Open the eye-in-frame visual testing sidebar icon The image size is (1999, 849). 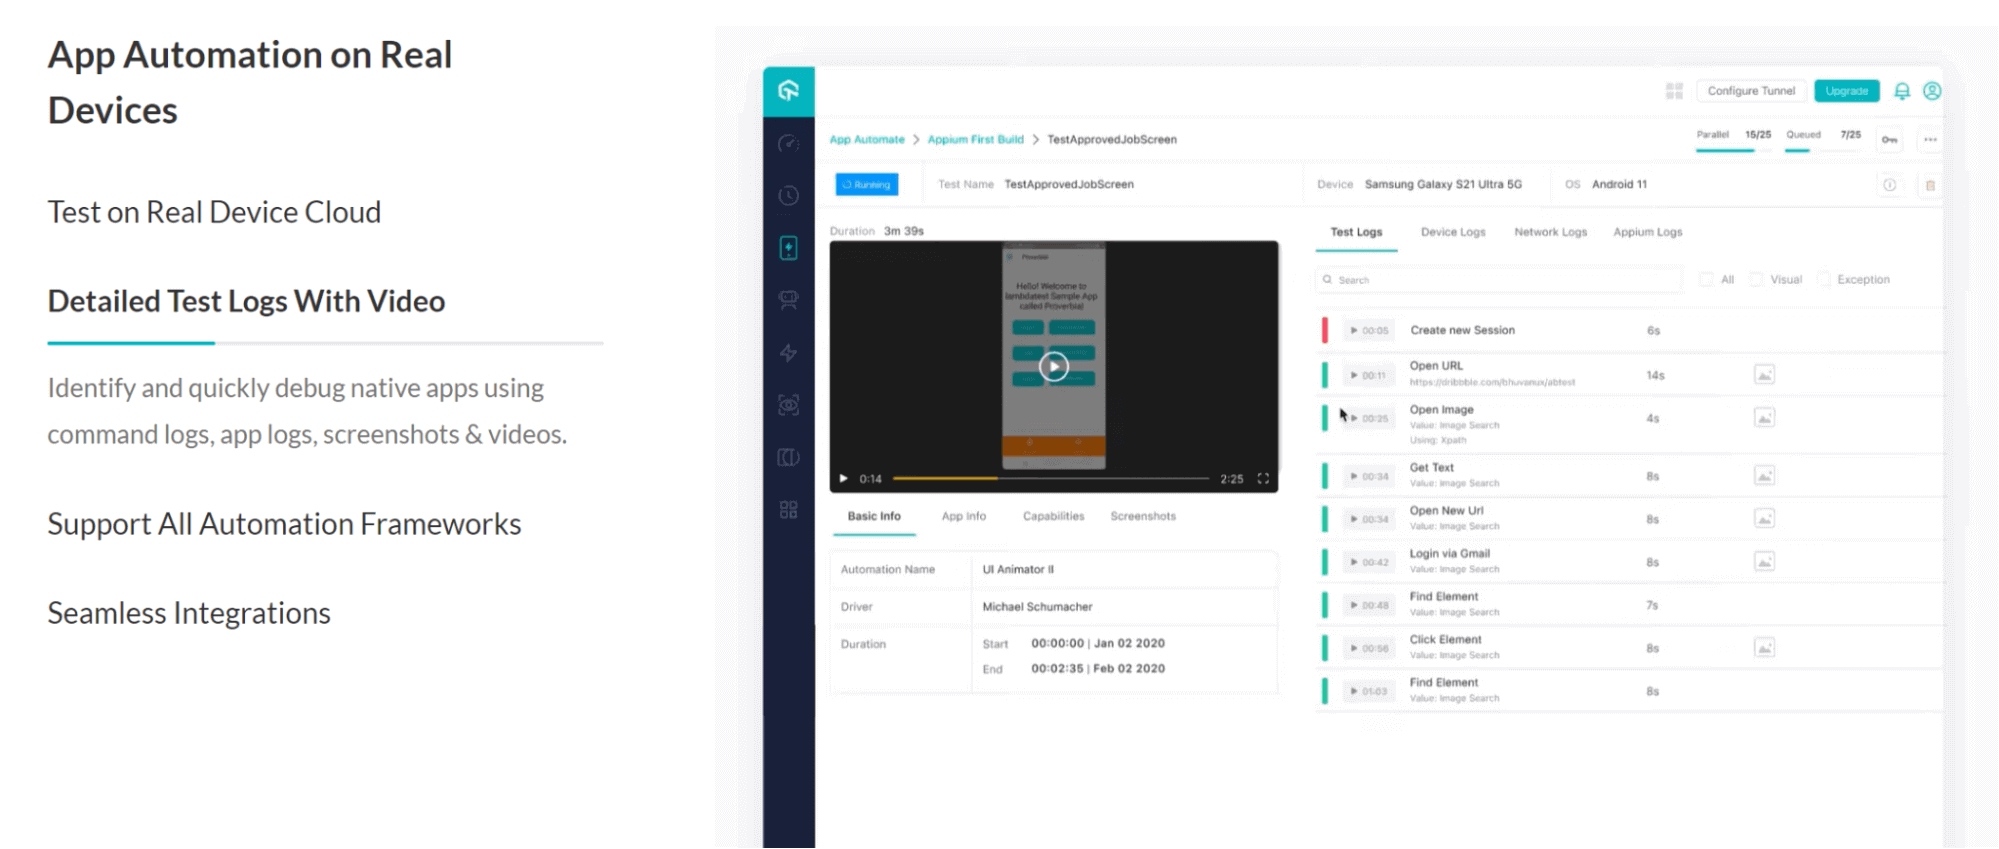click(x=788, y=405)
